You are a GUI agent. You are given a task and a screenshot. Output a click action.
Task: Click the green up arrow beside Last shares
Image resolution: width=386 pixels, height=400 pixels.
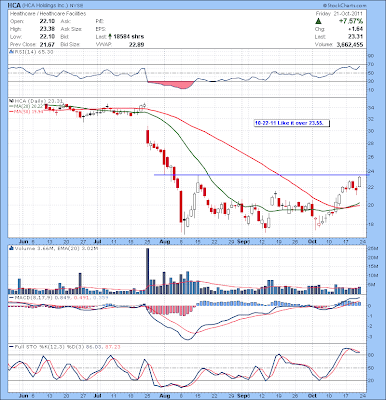tap(110, 36)
